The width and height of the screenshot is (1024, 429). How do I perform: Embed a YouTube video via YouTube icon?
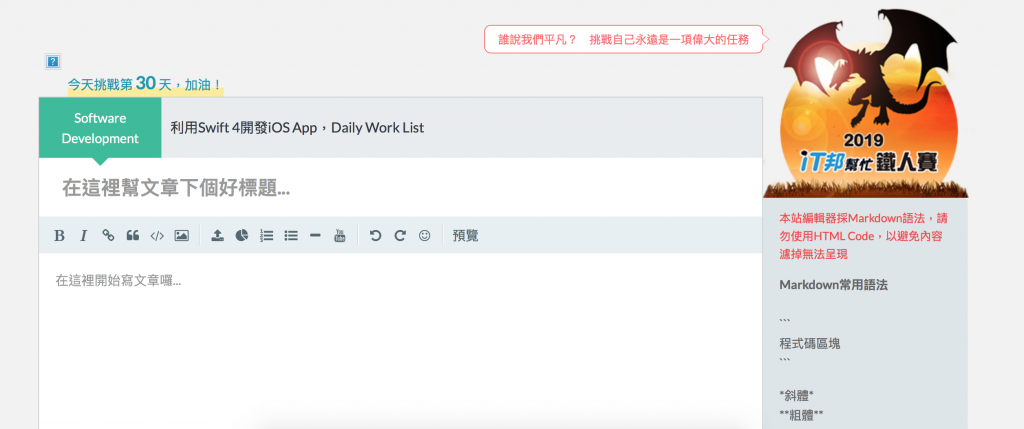coord(340,235)
